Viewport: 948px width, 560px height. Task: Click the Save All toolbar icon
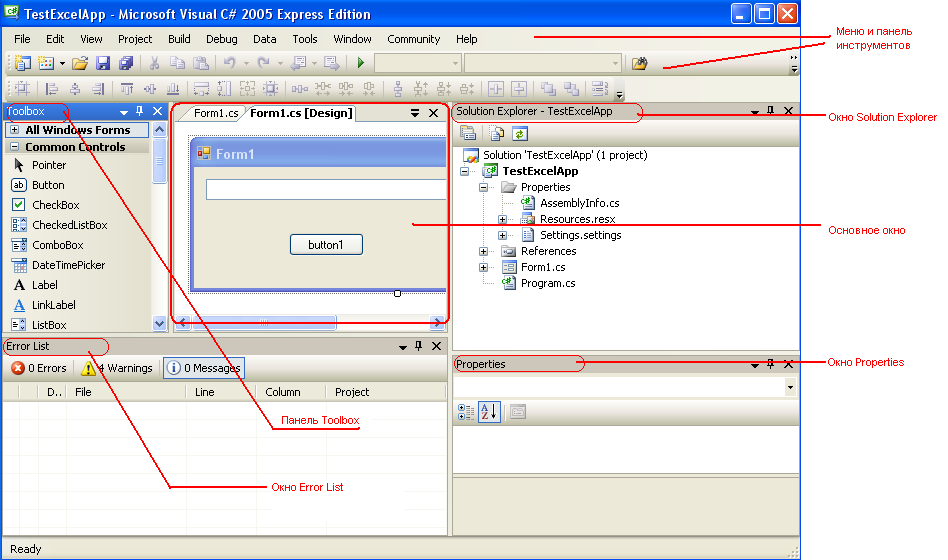point(126,63)
